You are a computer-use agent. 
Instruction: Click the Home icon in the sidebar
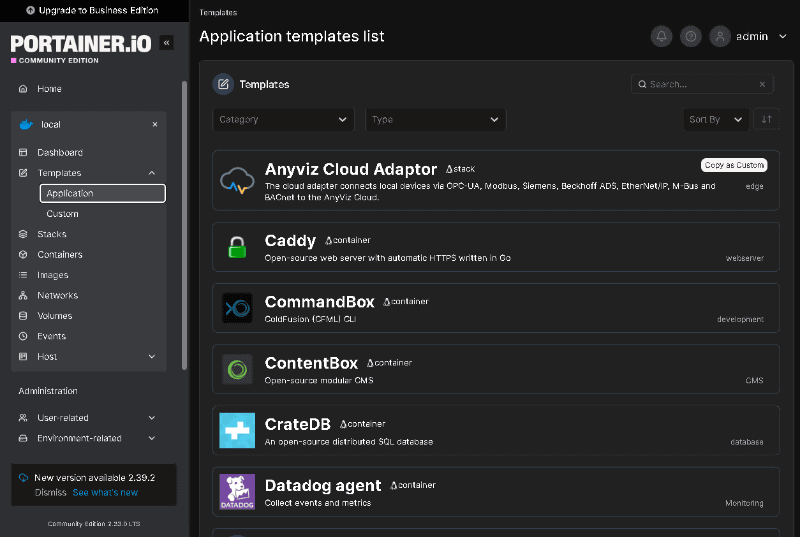click(23, 89)
